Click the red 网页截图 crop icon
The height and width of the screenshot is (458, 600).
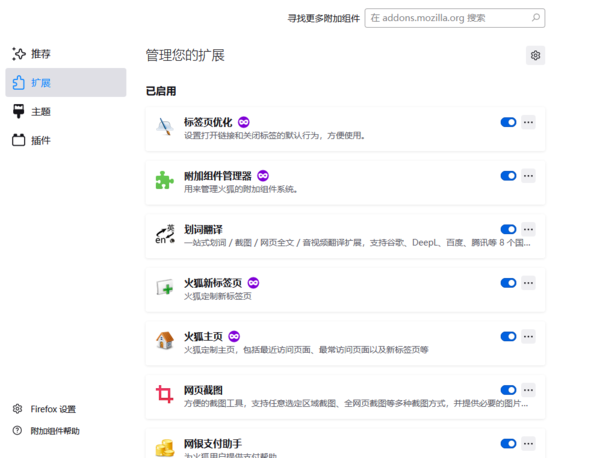pyautogui.click(x=164, y=396)
